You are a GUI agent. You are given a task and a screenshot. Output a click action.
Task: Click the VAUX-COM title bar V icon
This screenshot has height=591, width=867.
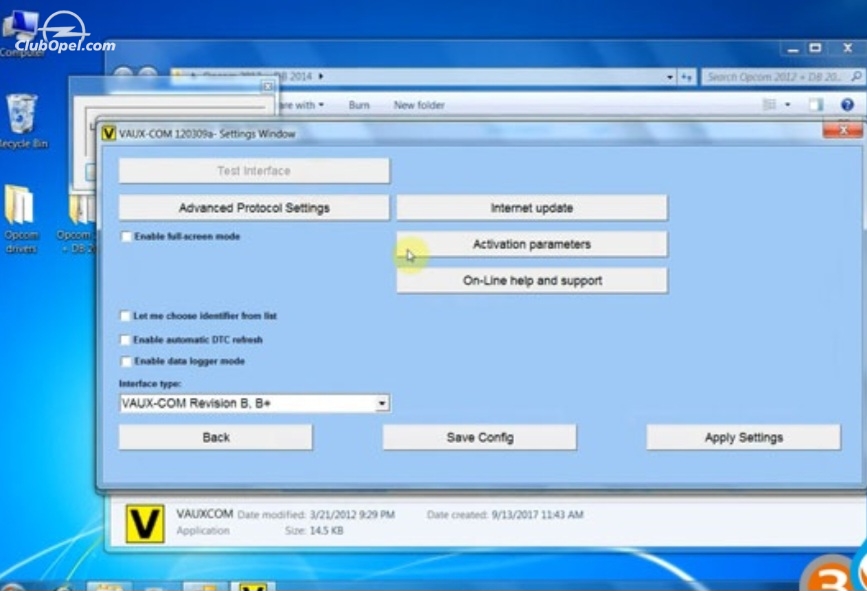(x=108, y=133)
